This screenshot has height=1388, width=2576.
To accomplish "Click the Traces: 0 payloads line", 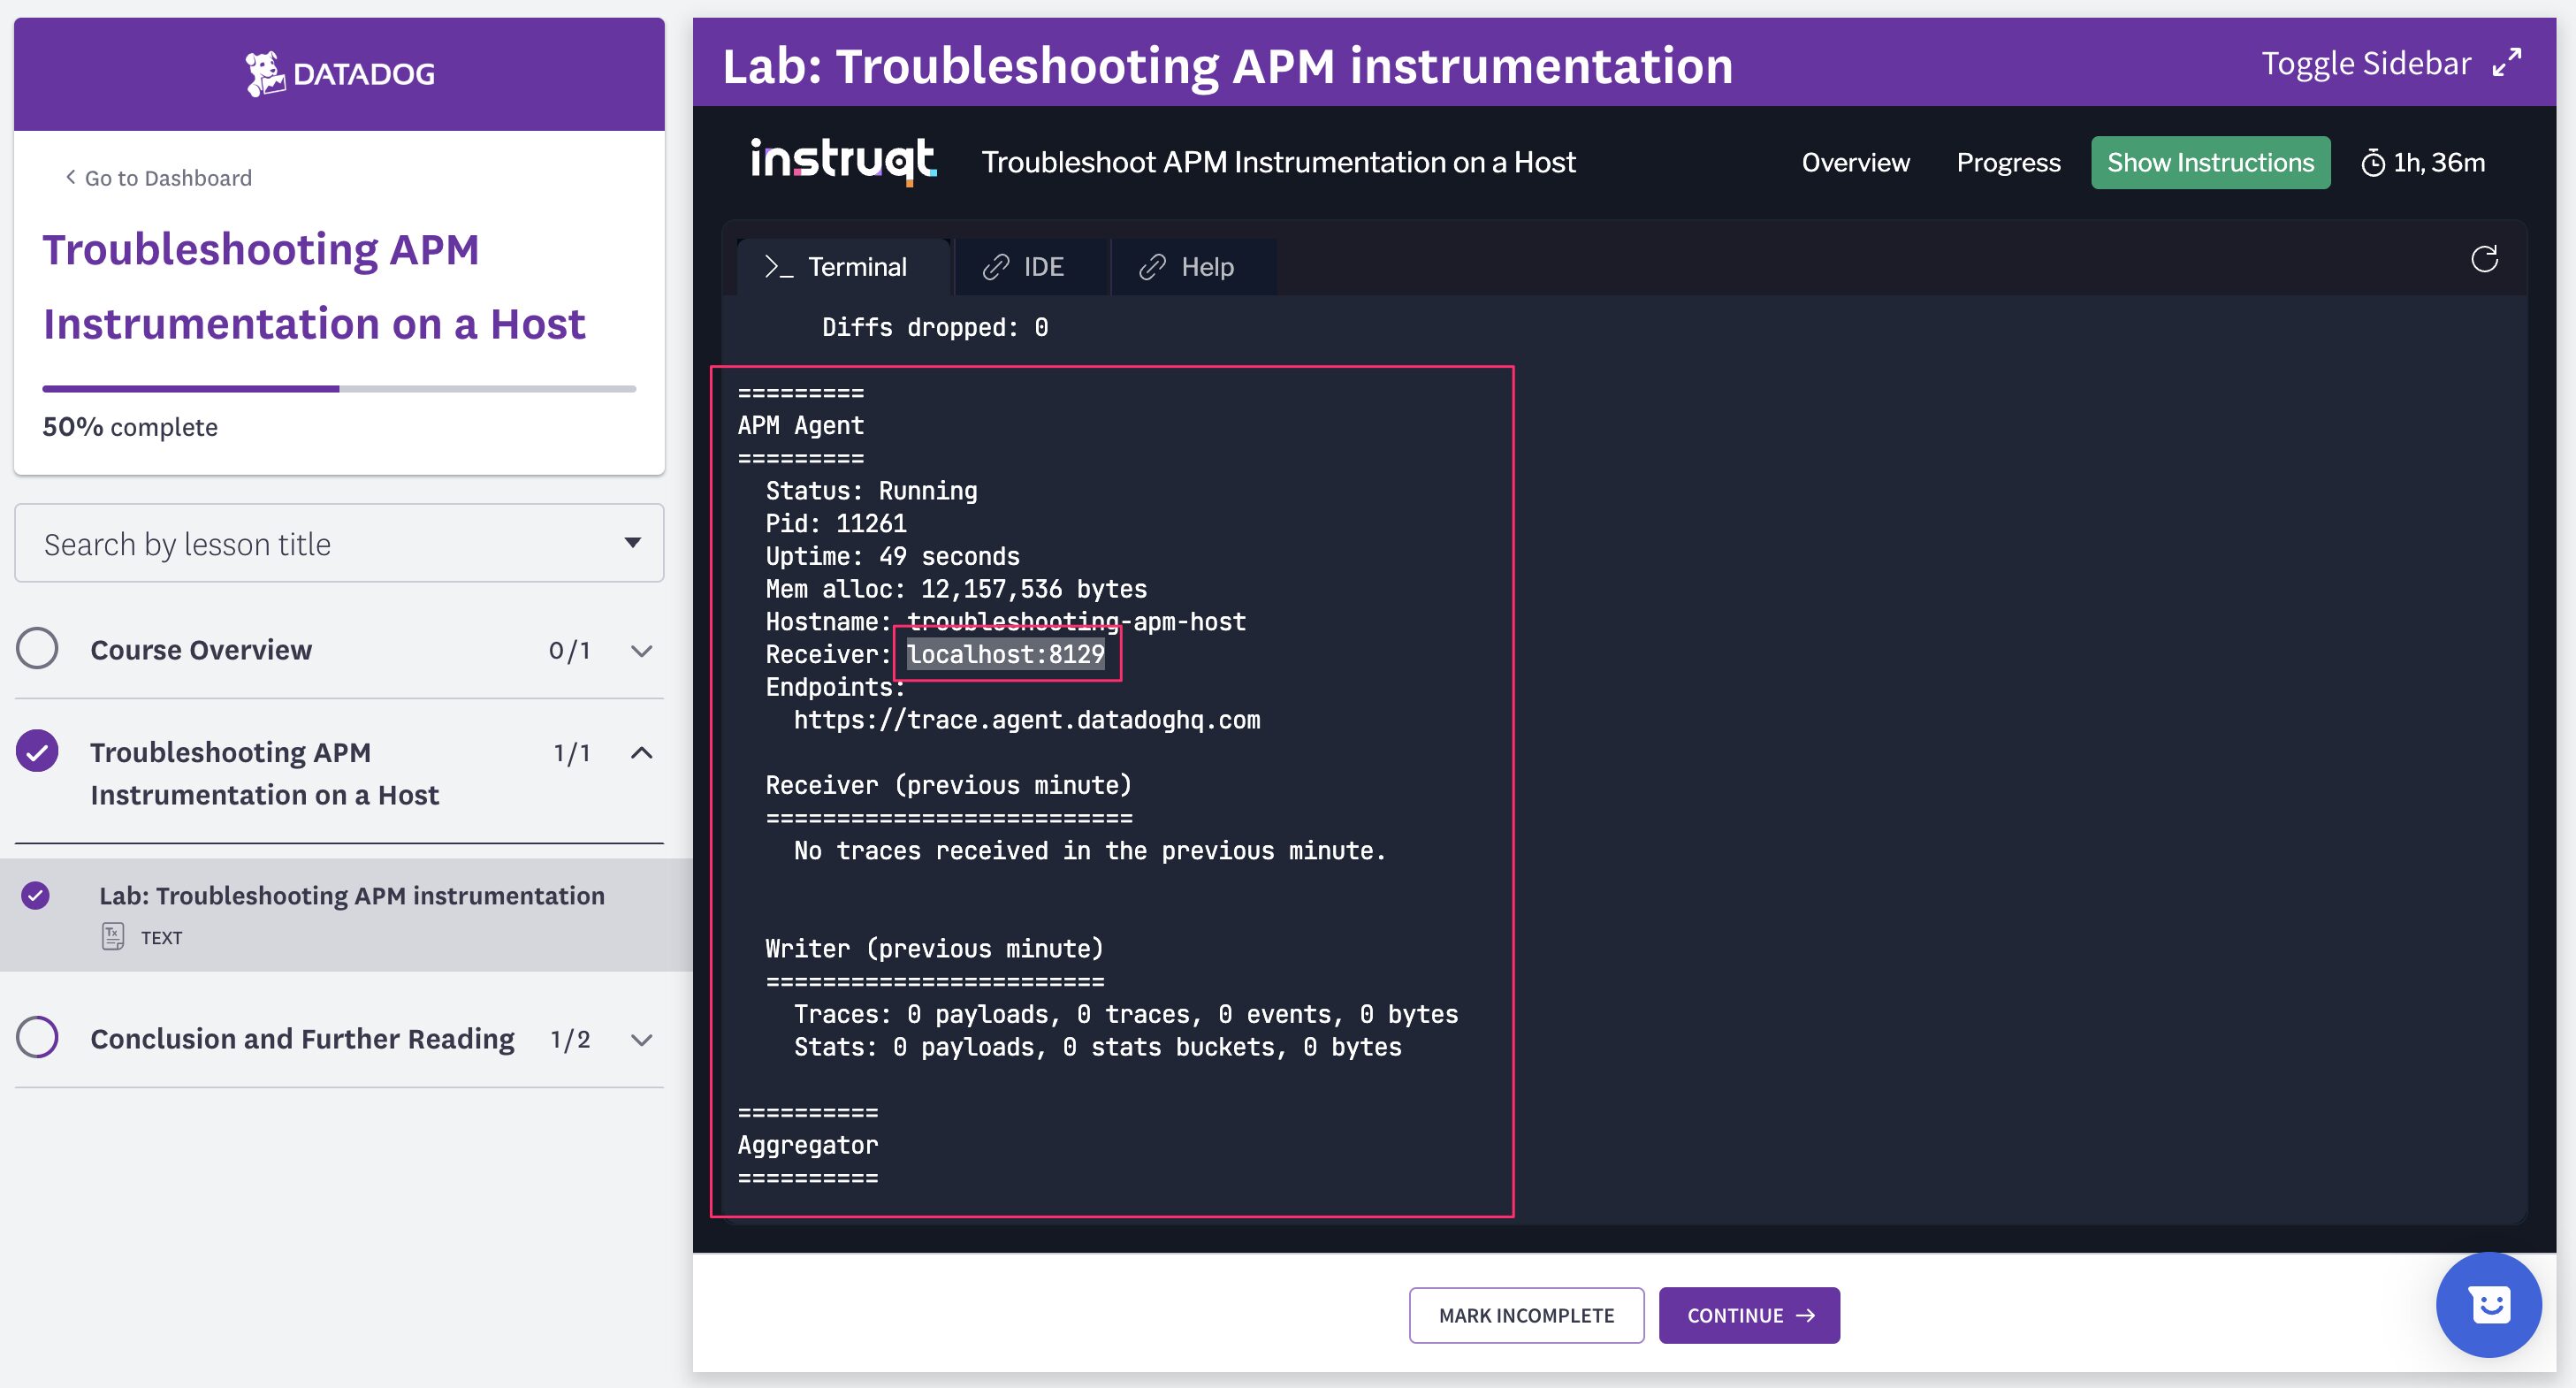I will (x=1126, y=1015).
